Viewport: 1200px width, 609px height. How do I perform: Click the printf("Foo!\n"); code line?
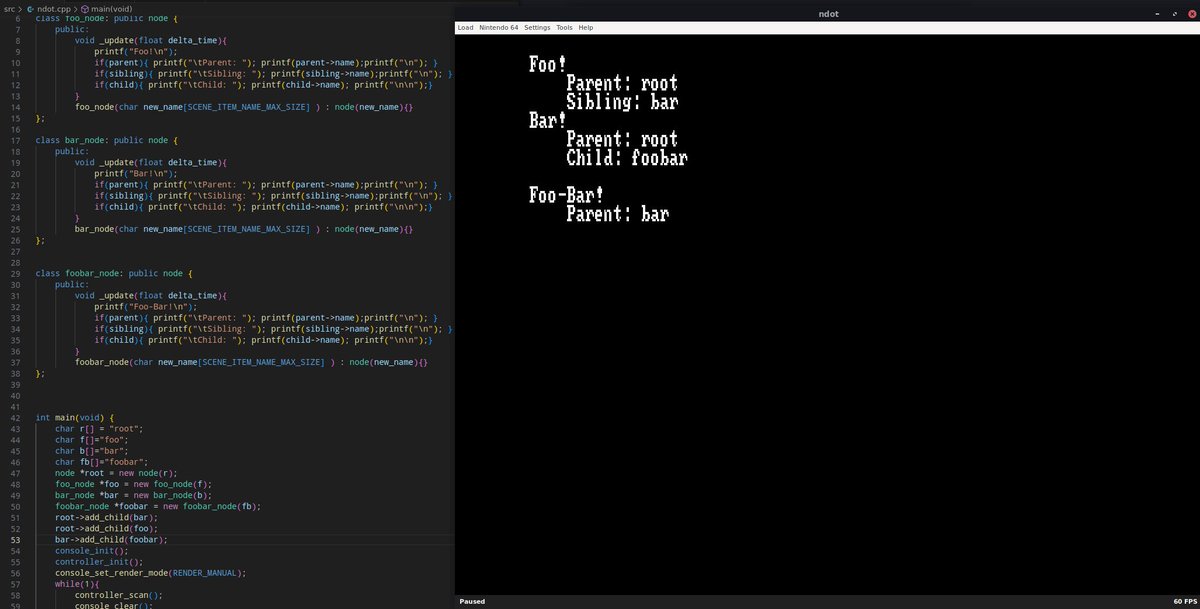pos(135,52)
